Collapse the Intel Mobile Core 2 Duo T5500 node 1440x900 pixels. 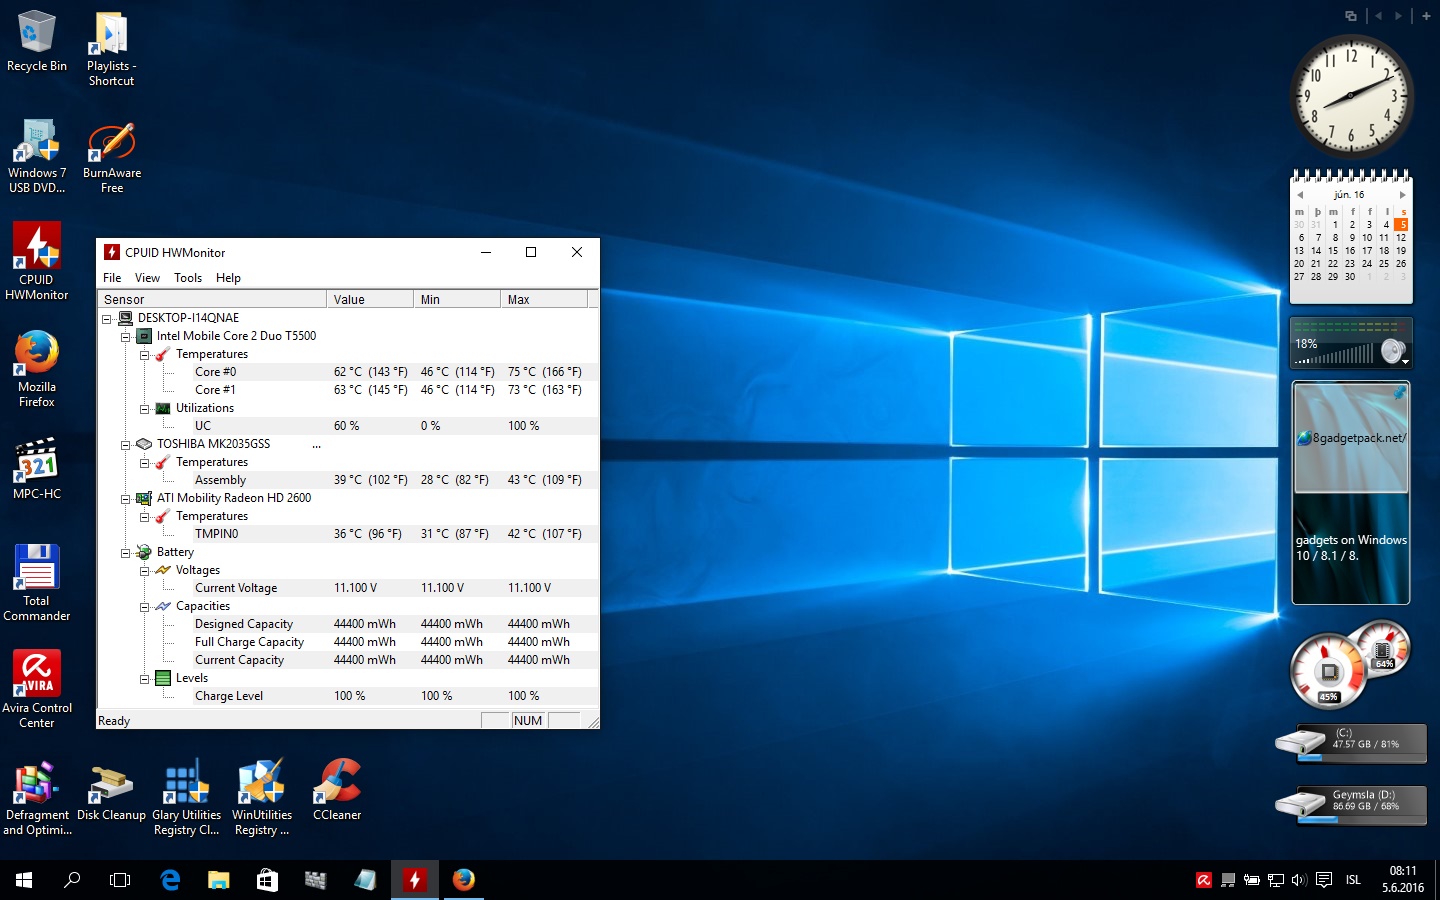coord(125,337)
